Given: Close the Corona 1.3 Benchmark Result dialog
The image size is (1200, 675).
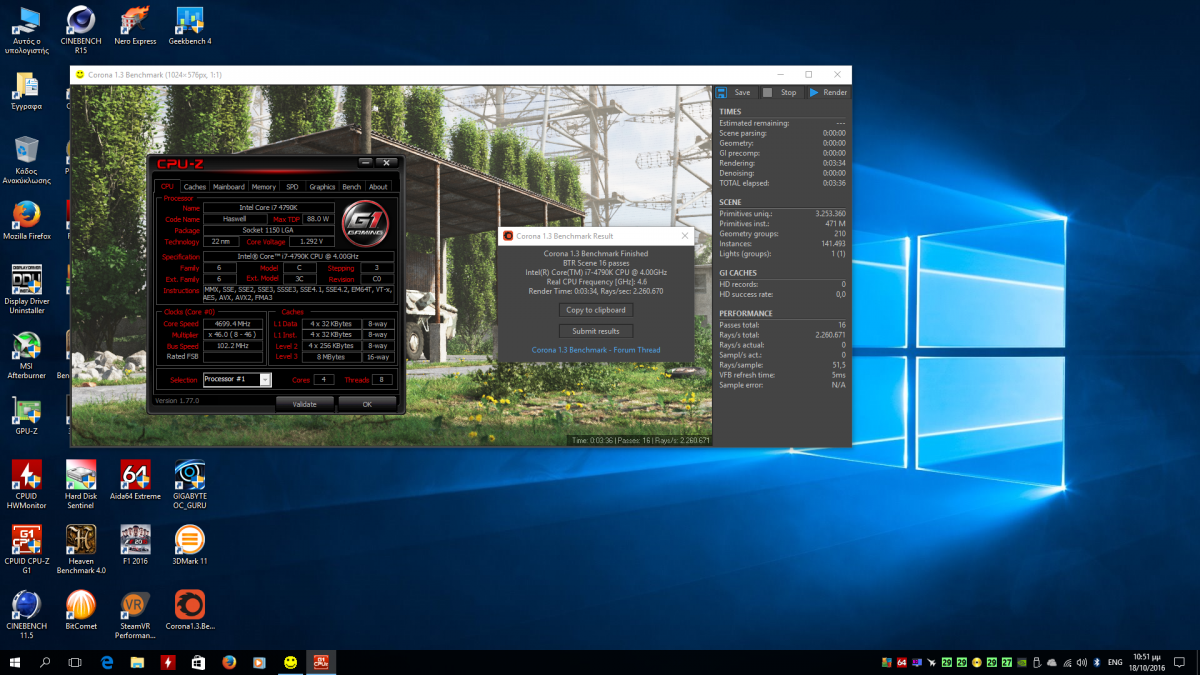Looking at the screenshot, I should 685,236.
